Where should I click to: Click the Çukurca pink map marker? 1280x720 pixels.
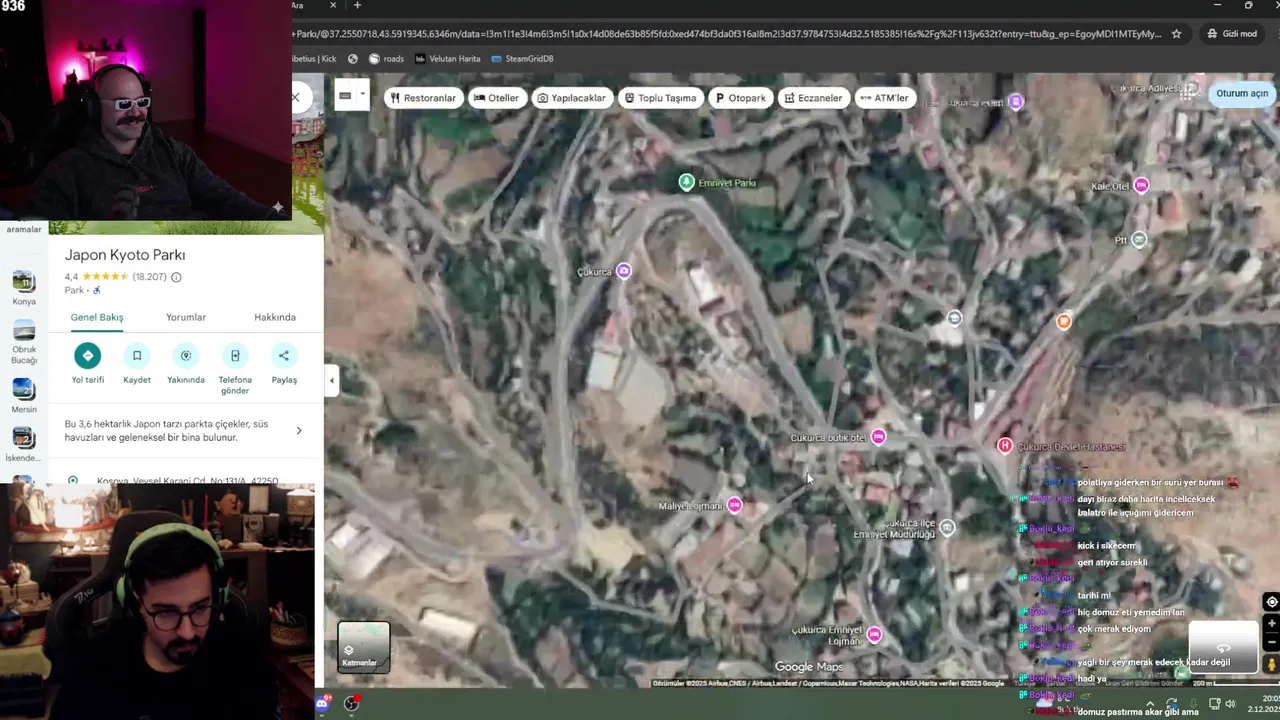(624, 271)
